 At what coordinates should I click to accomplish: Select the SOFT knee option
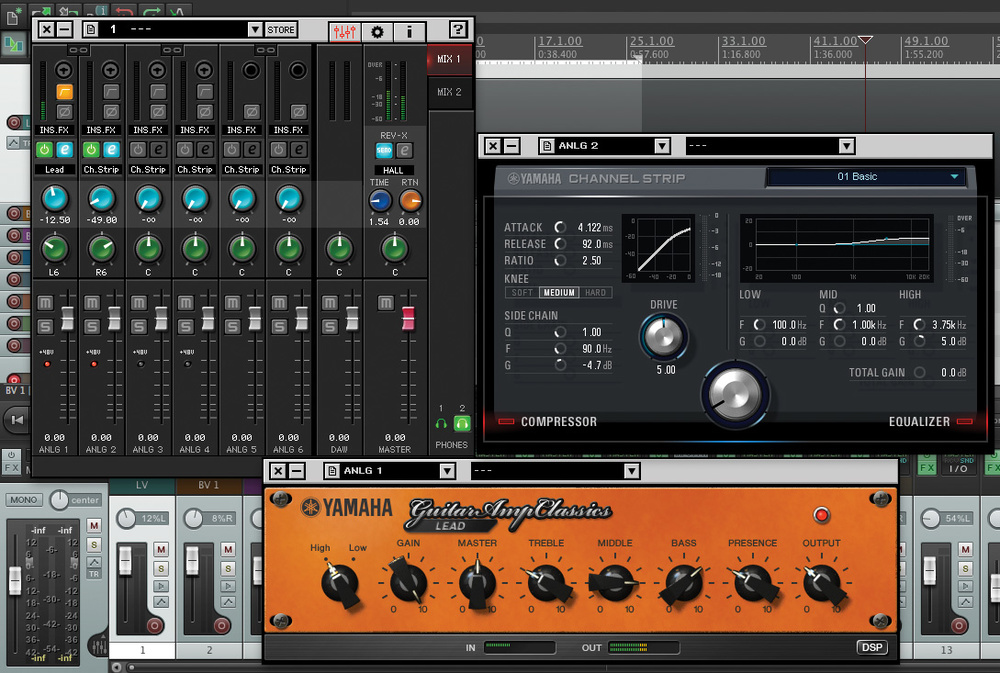pyautogui.click(x=522, y=293)
